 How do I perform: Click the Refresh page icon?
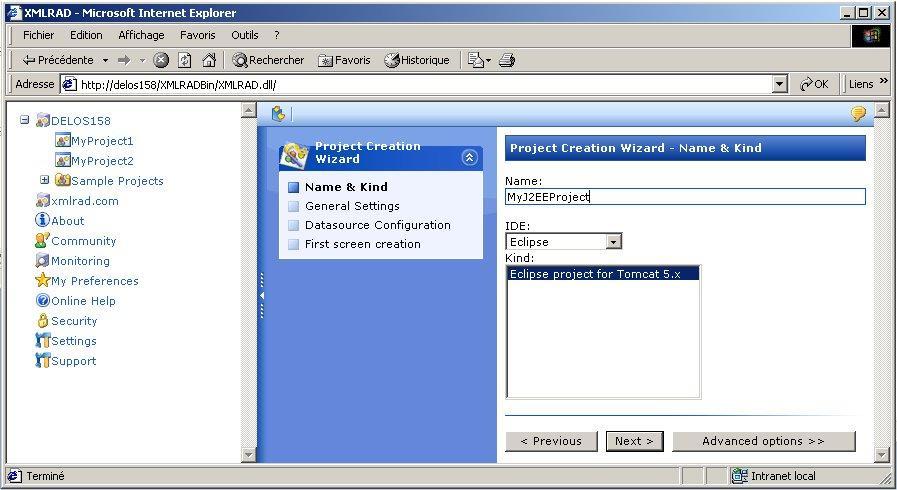coord(185,60)
